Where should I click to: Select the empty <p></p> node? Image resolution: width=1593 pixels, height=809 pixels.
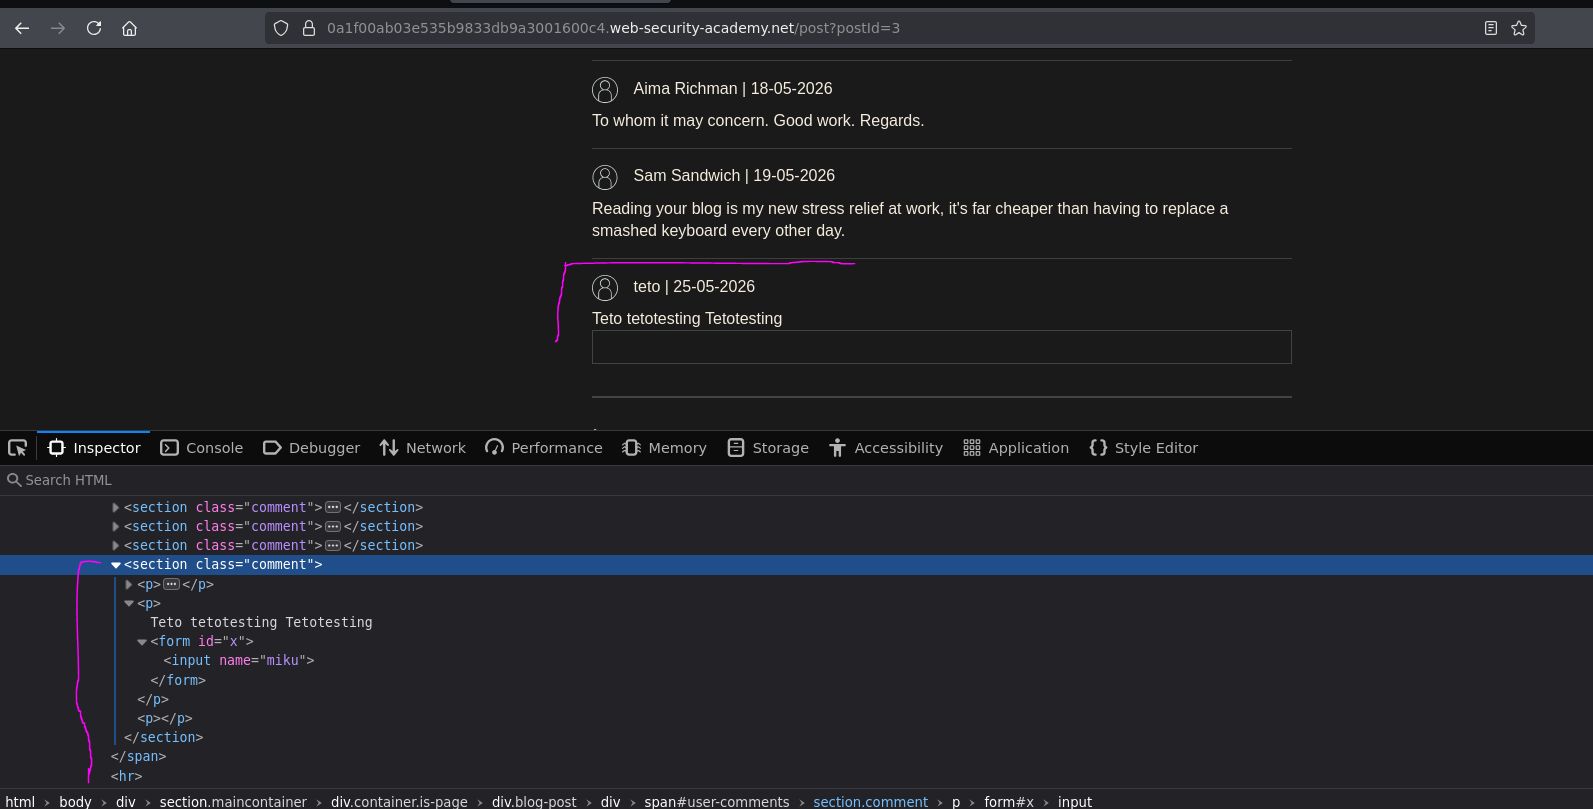coord(165,719)
